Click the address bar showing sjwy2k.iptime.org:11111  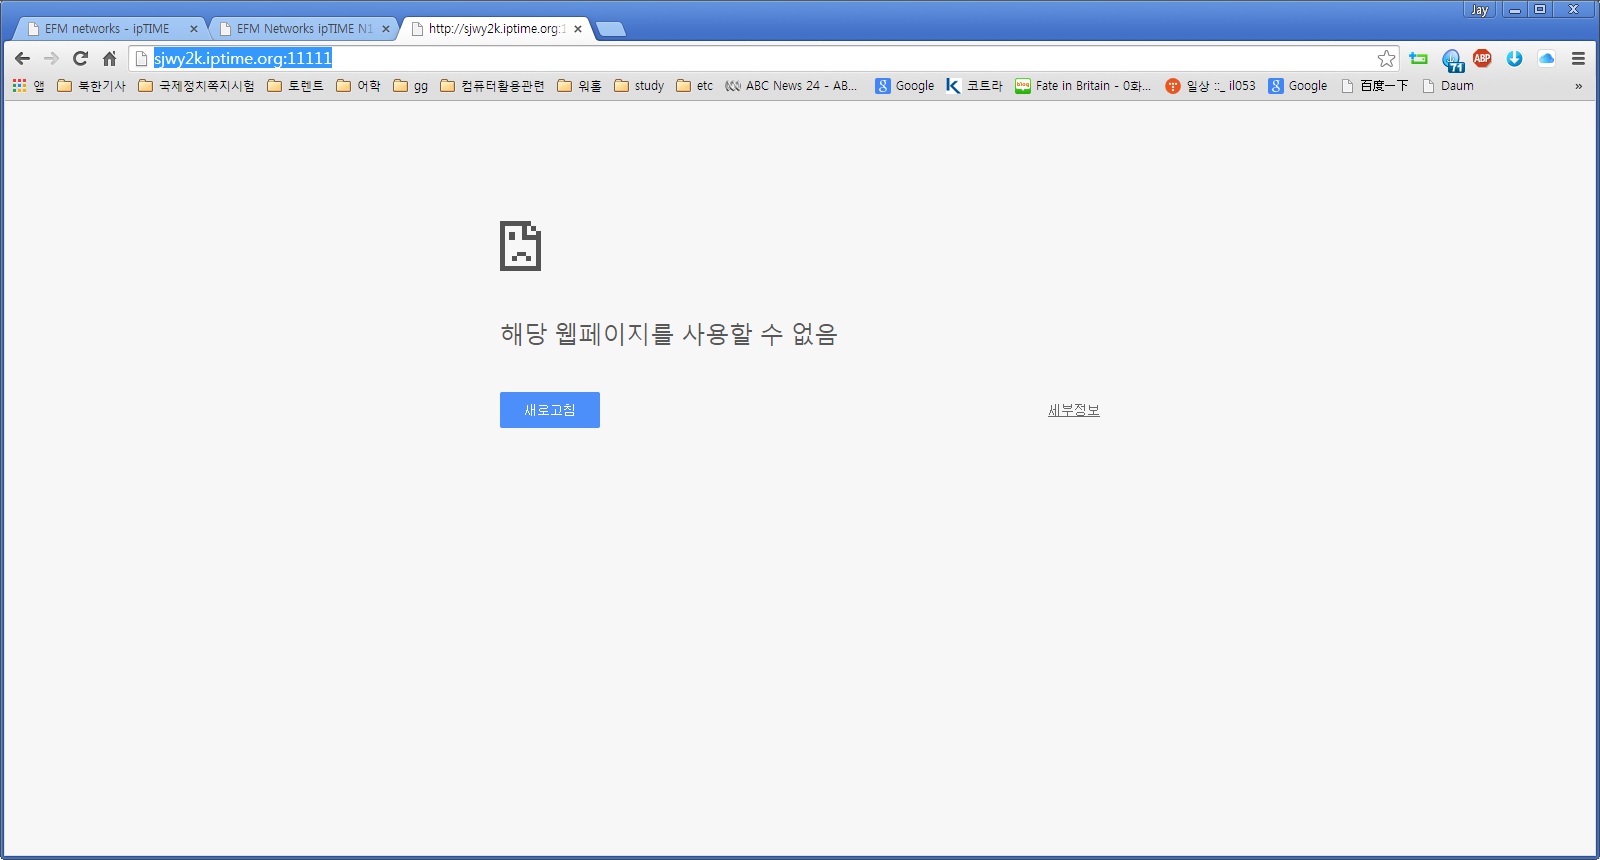pos(765,58)
